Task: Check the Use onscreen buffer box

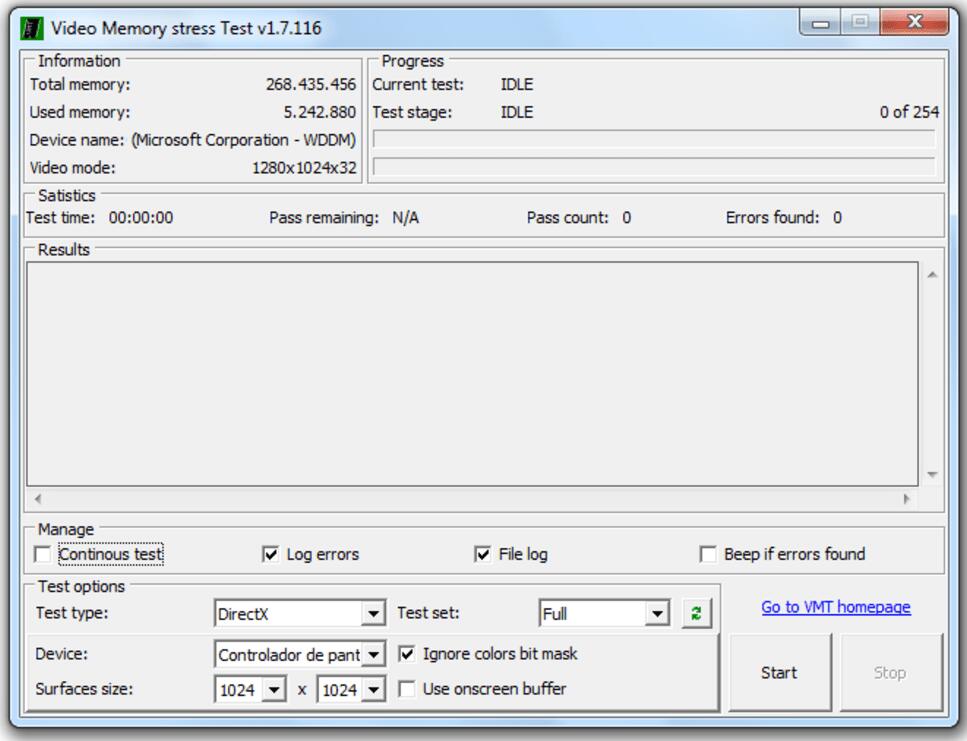Action: coord(407,689)
